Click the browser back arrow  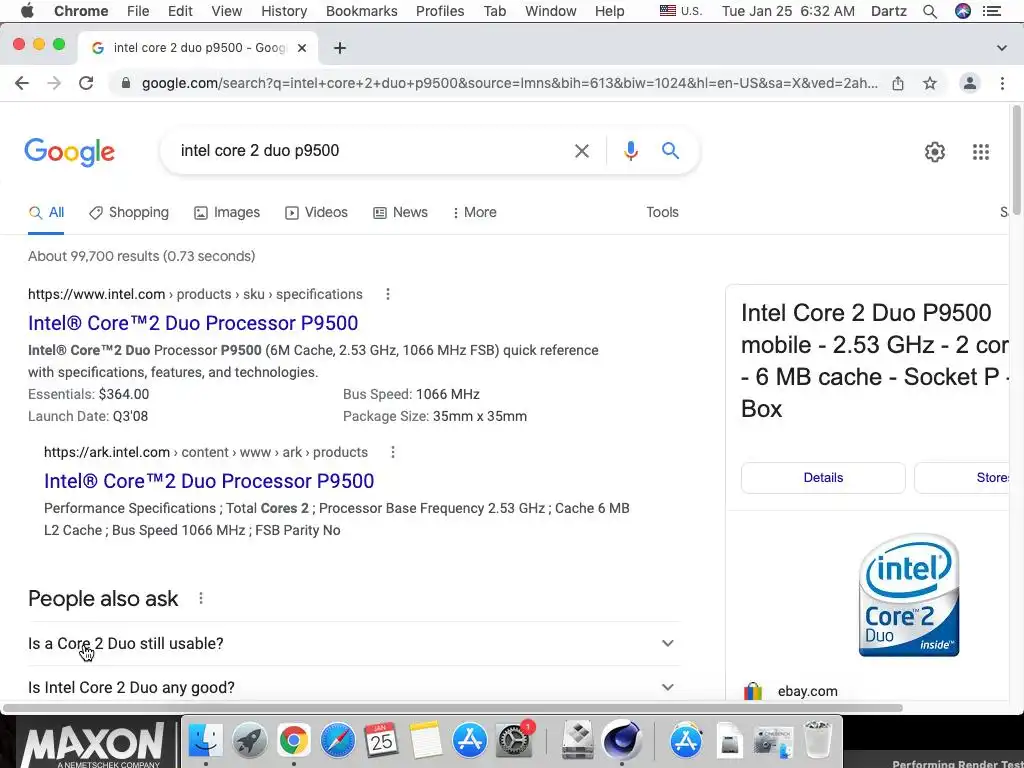pos(22,83)
